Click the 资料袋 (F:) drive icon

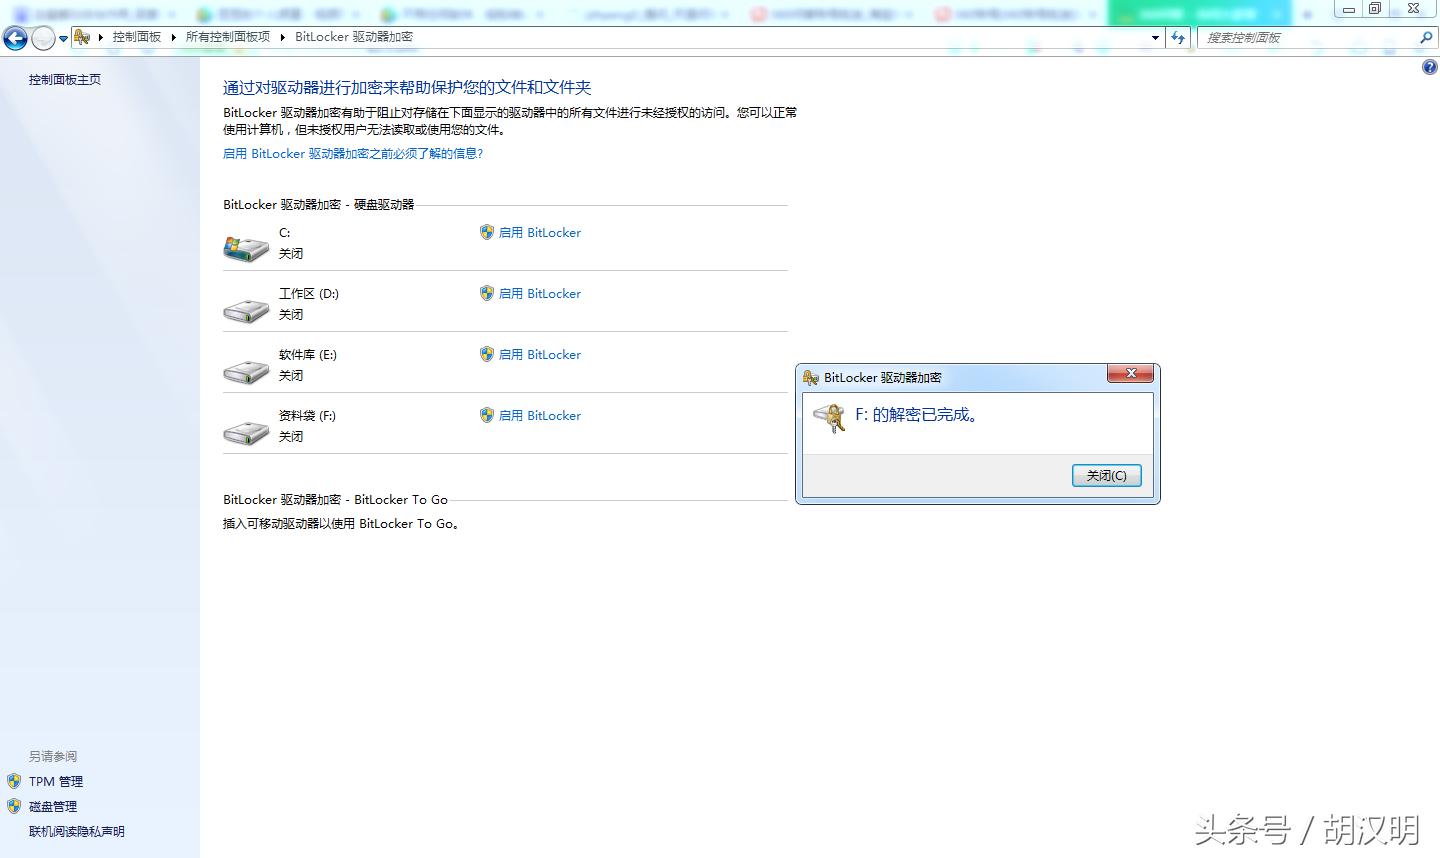point(246,432)
